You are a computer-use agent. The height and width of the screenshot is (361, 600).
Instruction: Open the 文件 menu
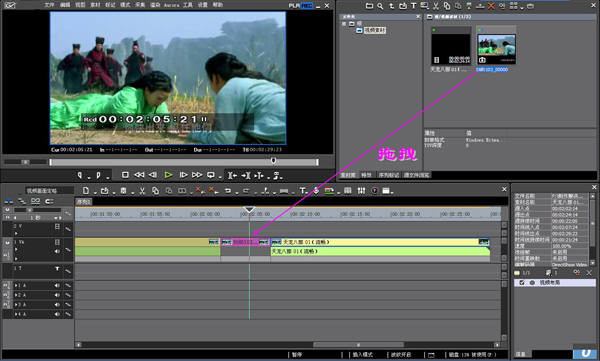(x=49, y=5)
